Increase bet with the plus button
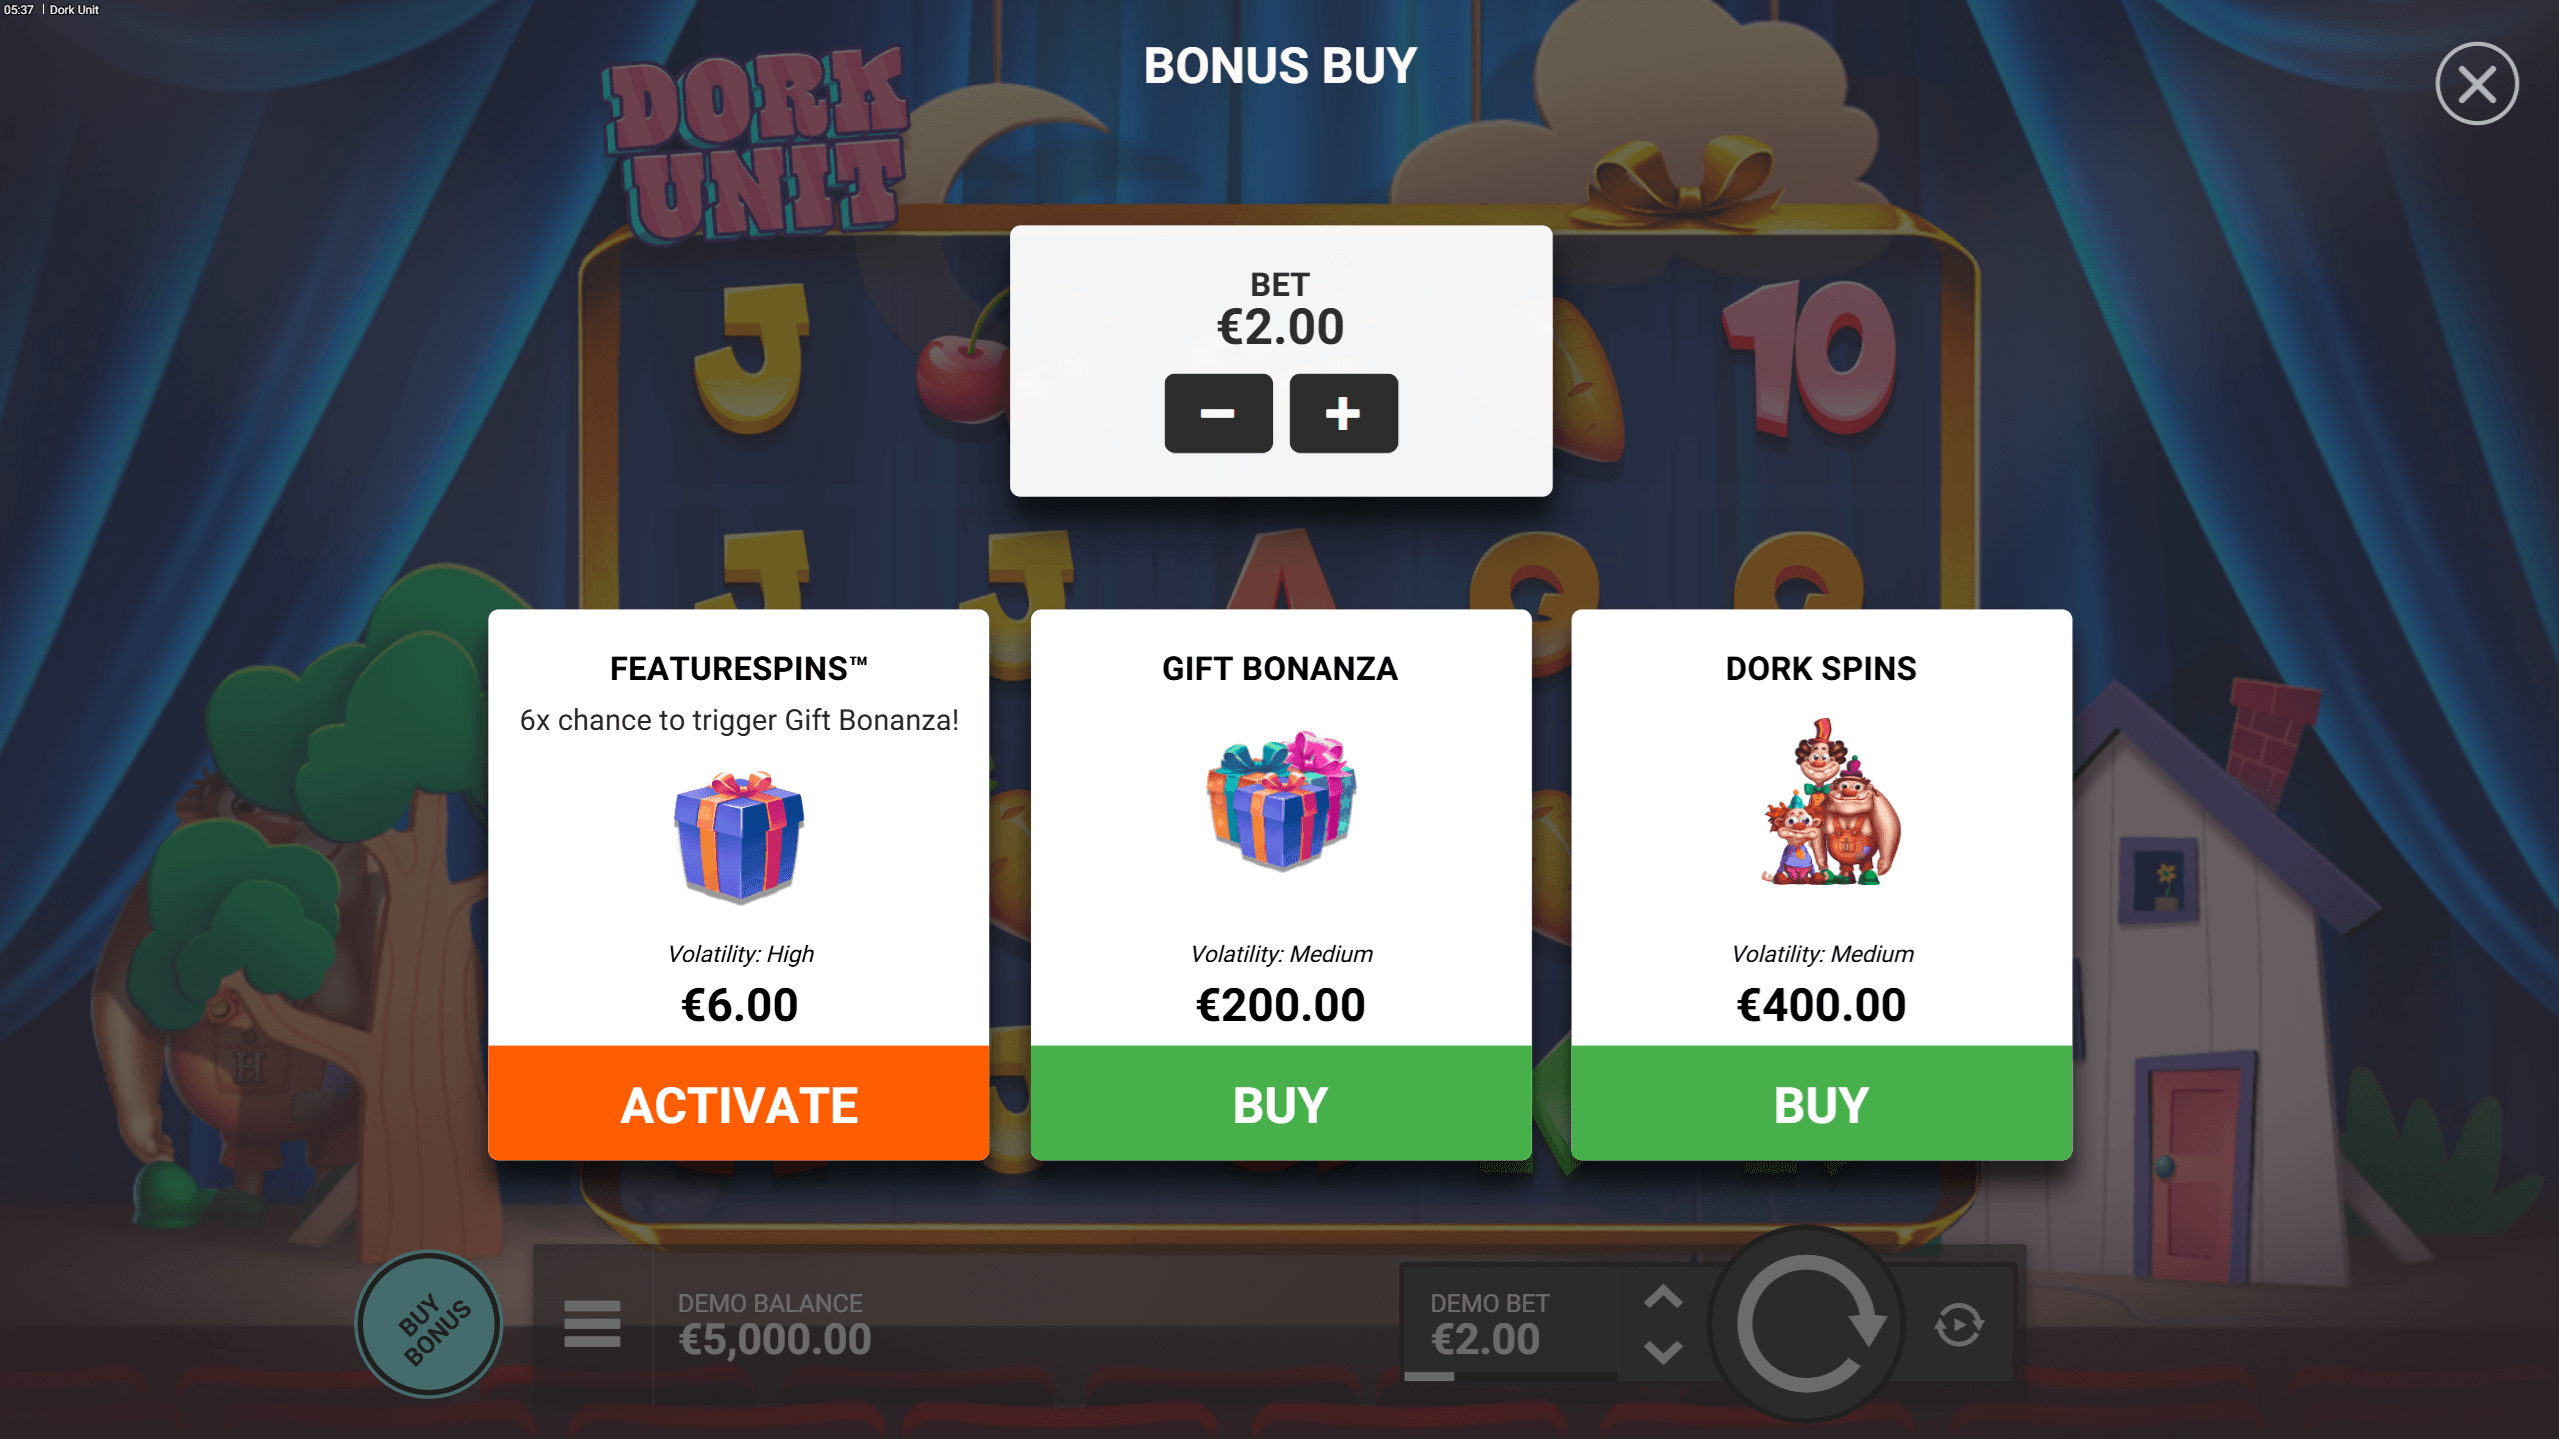The image size is (2559, 1439). (1343, 413)
